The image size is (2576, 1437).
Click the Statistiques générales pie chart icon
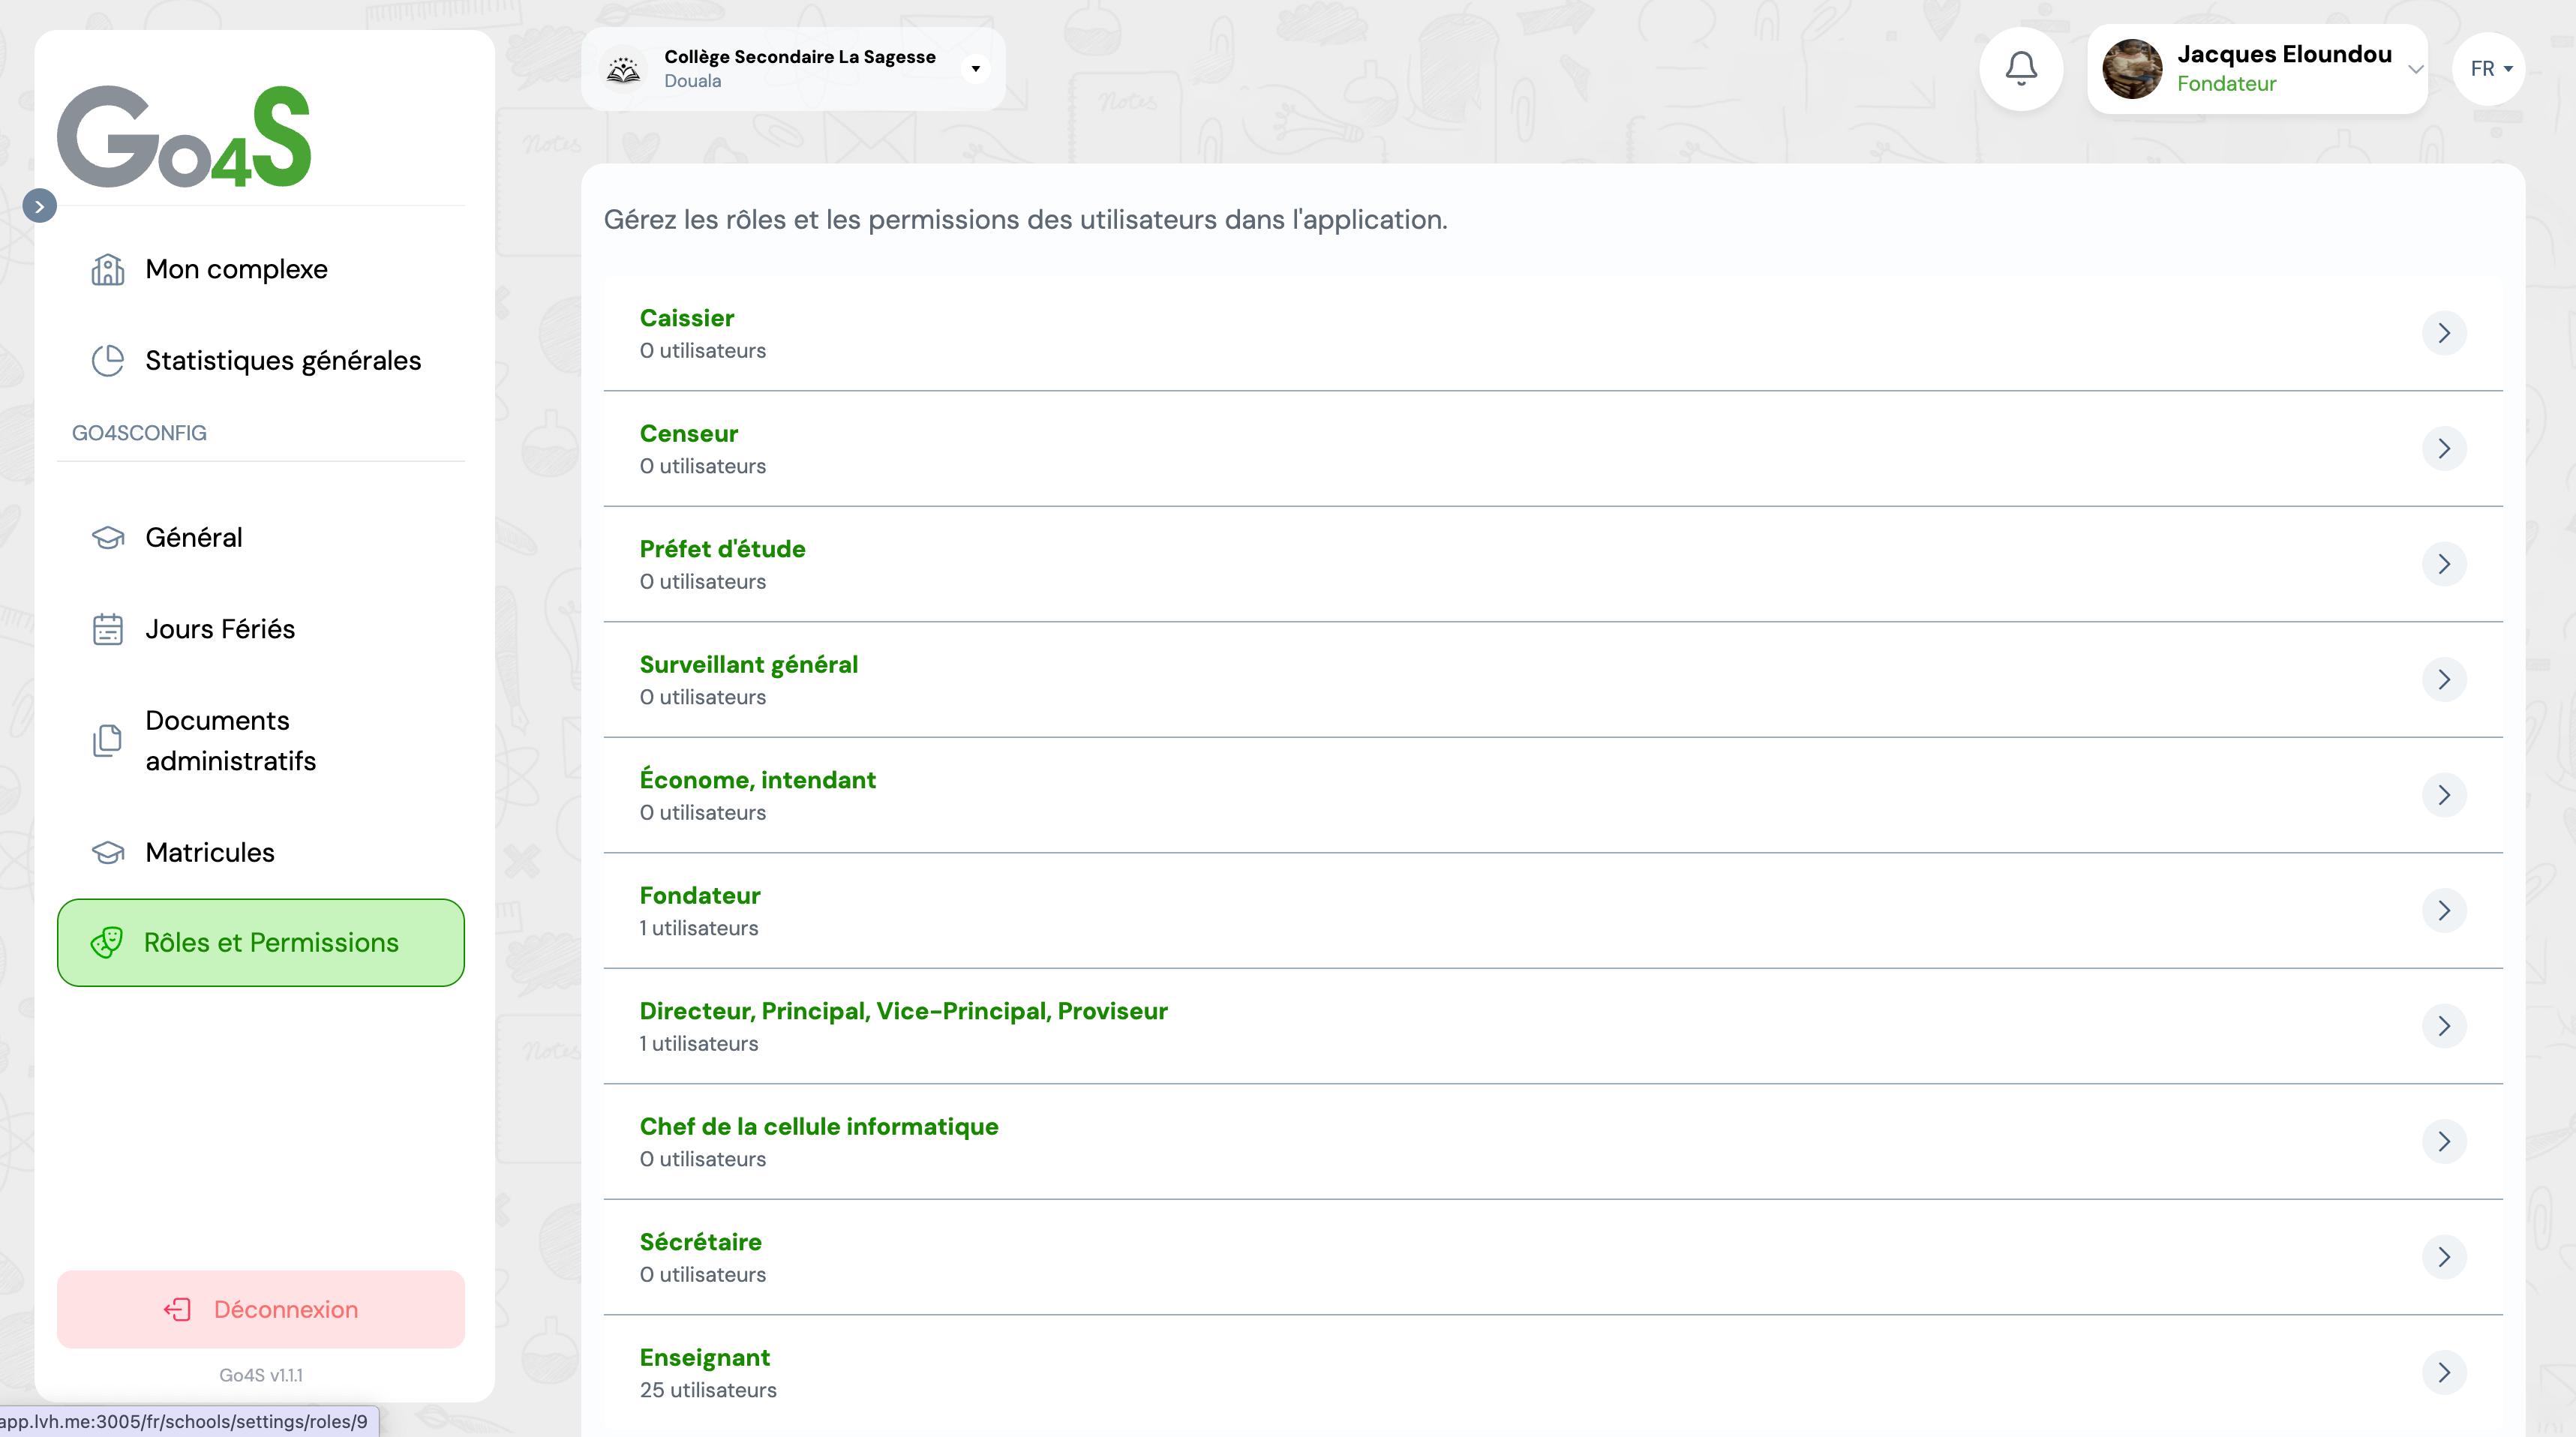[x=108, y=360]
